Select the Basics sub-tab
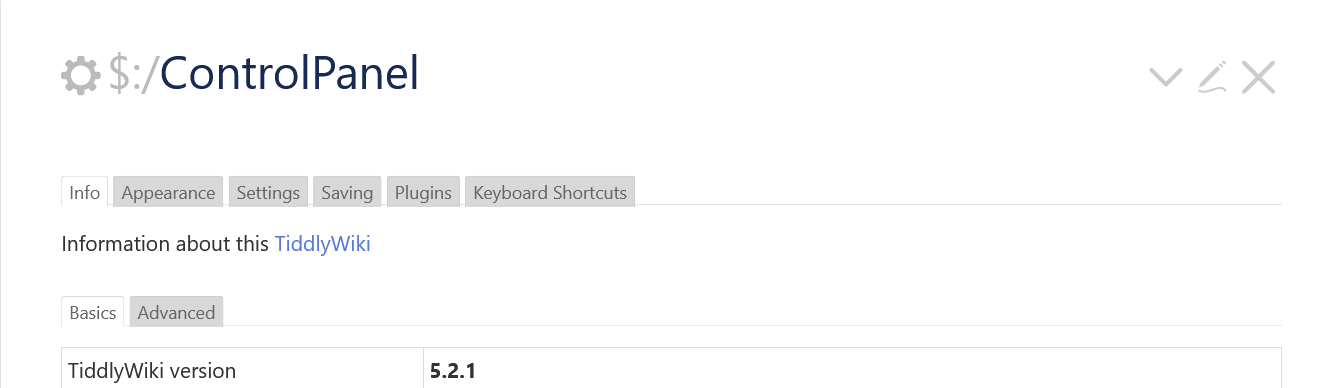 [93, 312]
